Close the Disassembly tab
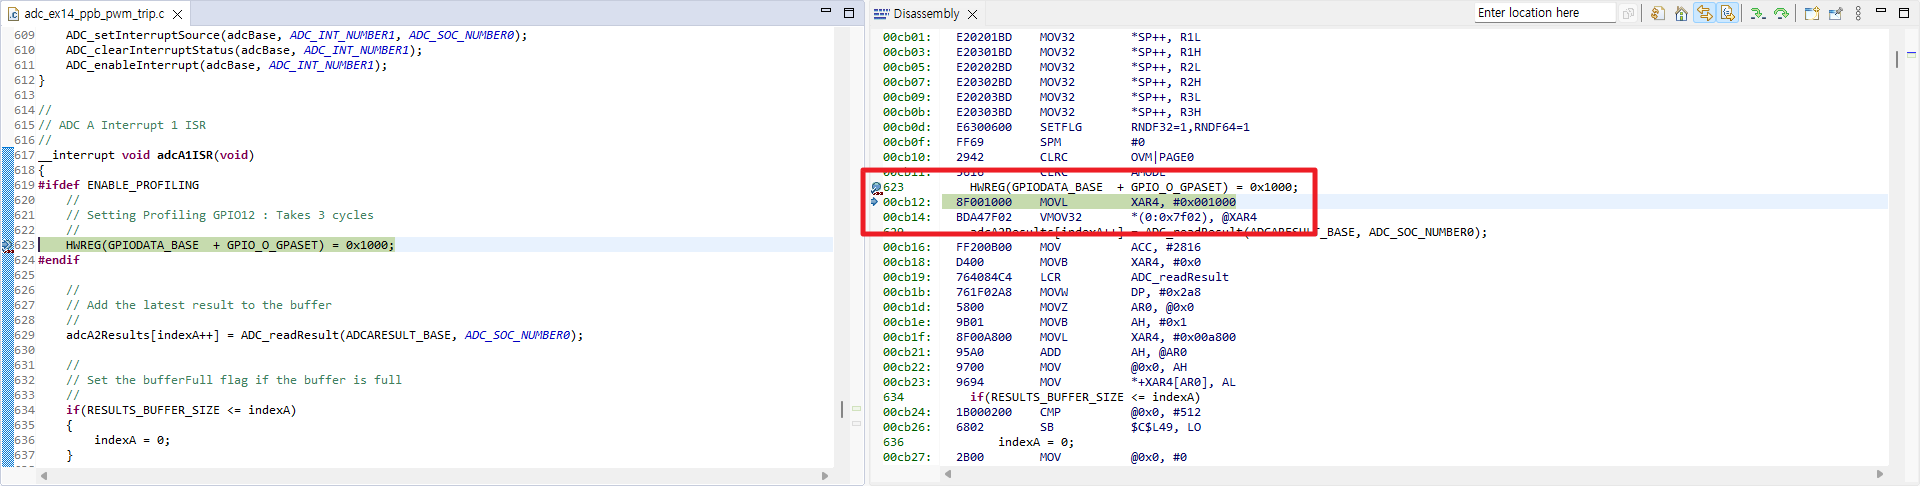Screen dimensions: 1920x486 point(972,14)
